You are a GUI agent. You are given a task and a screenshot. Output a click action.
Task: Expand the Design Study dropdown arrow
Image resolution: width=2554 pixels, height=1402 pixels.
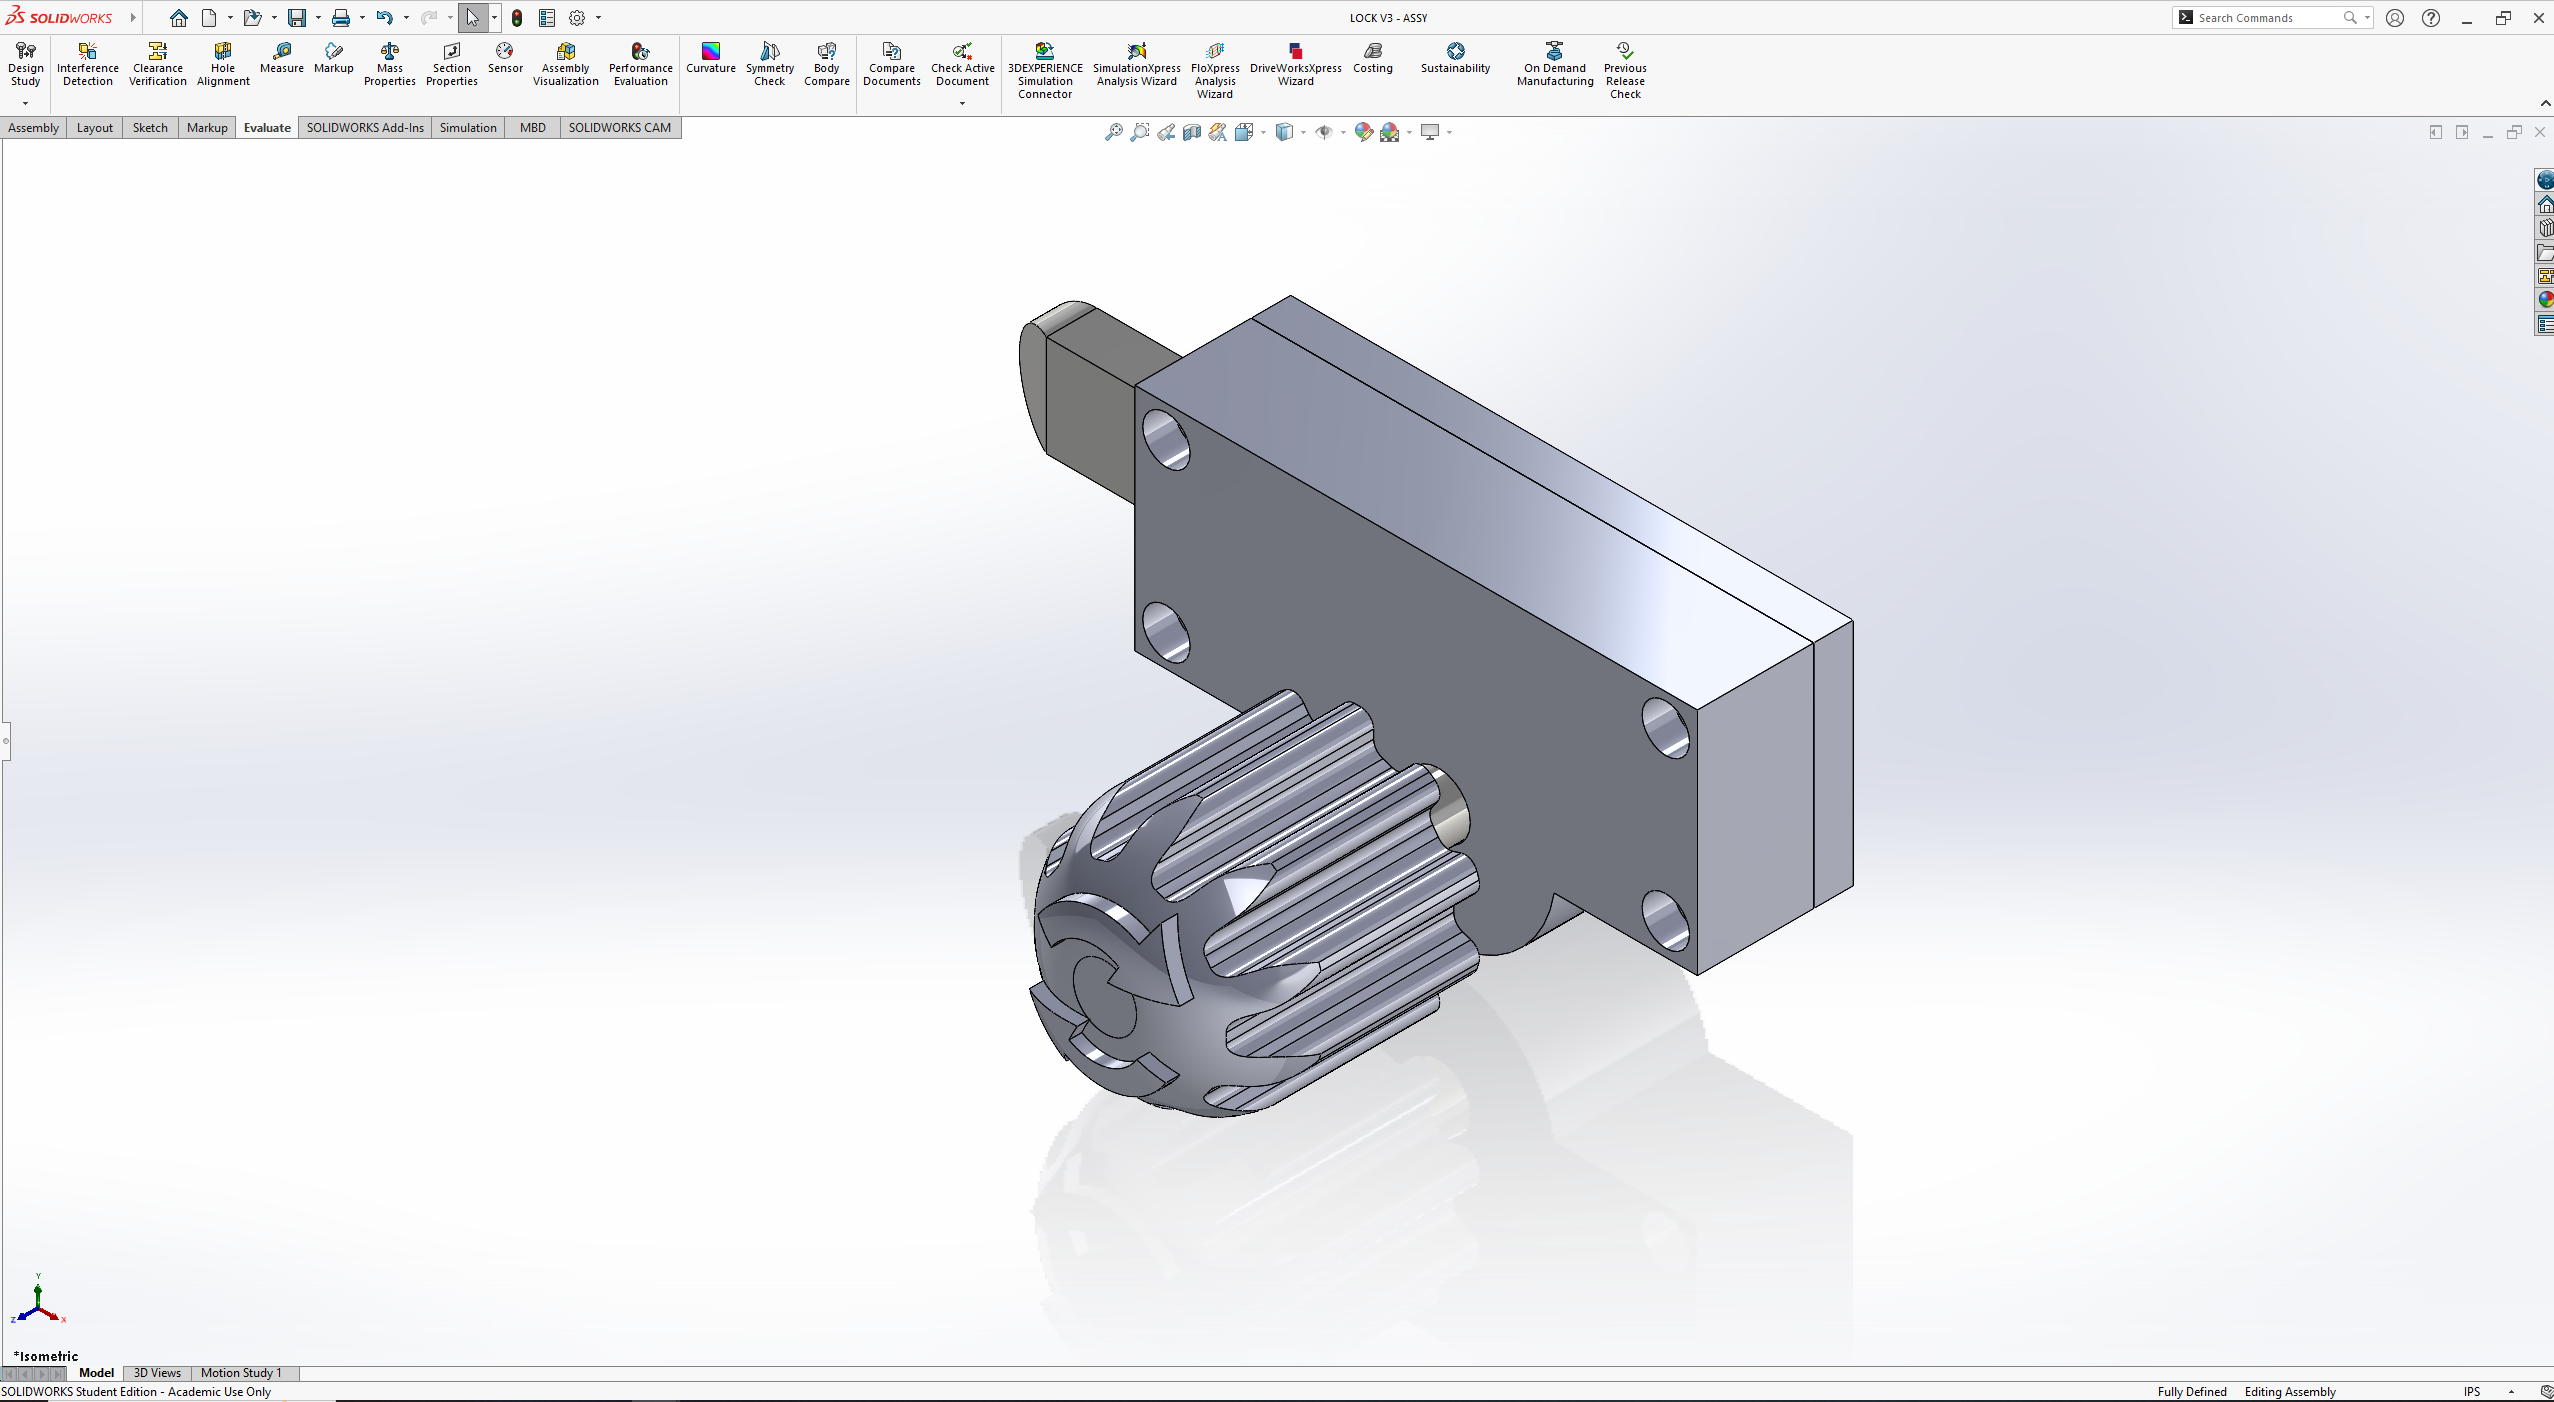25,103
